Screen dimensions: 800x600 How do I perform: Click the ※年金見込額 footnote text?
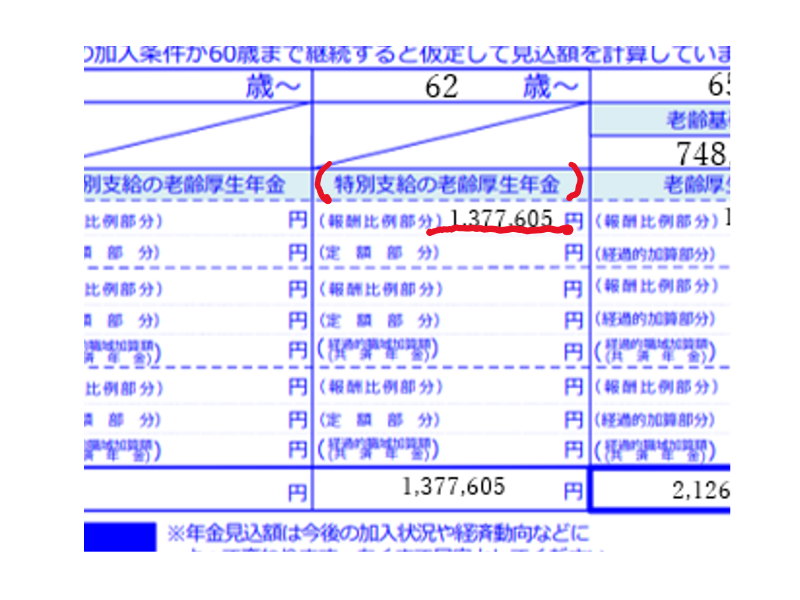[x=380, y=531]
